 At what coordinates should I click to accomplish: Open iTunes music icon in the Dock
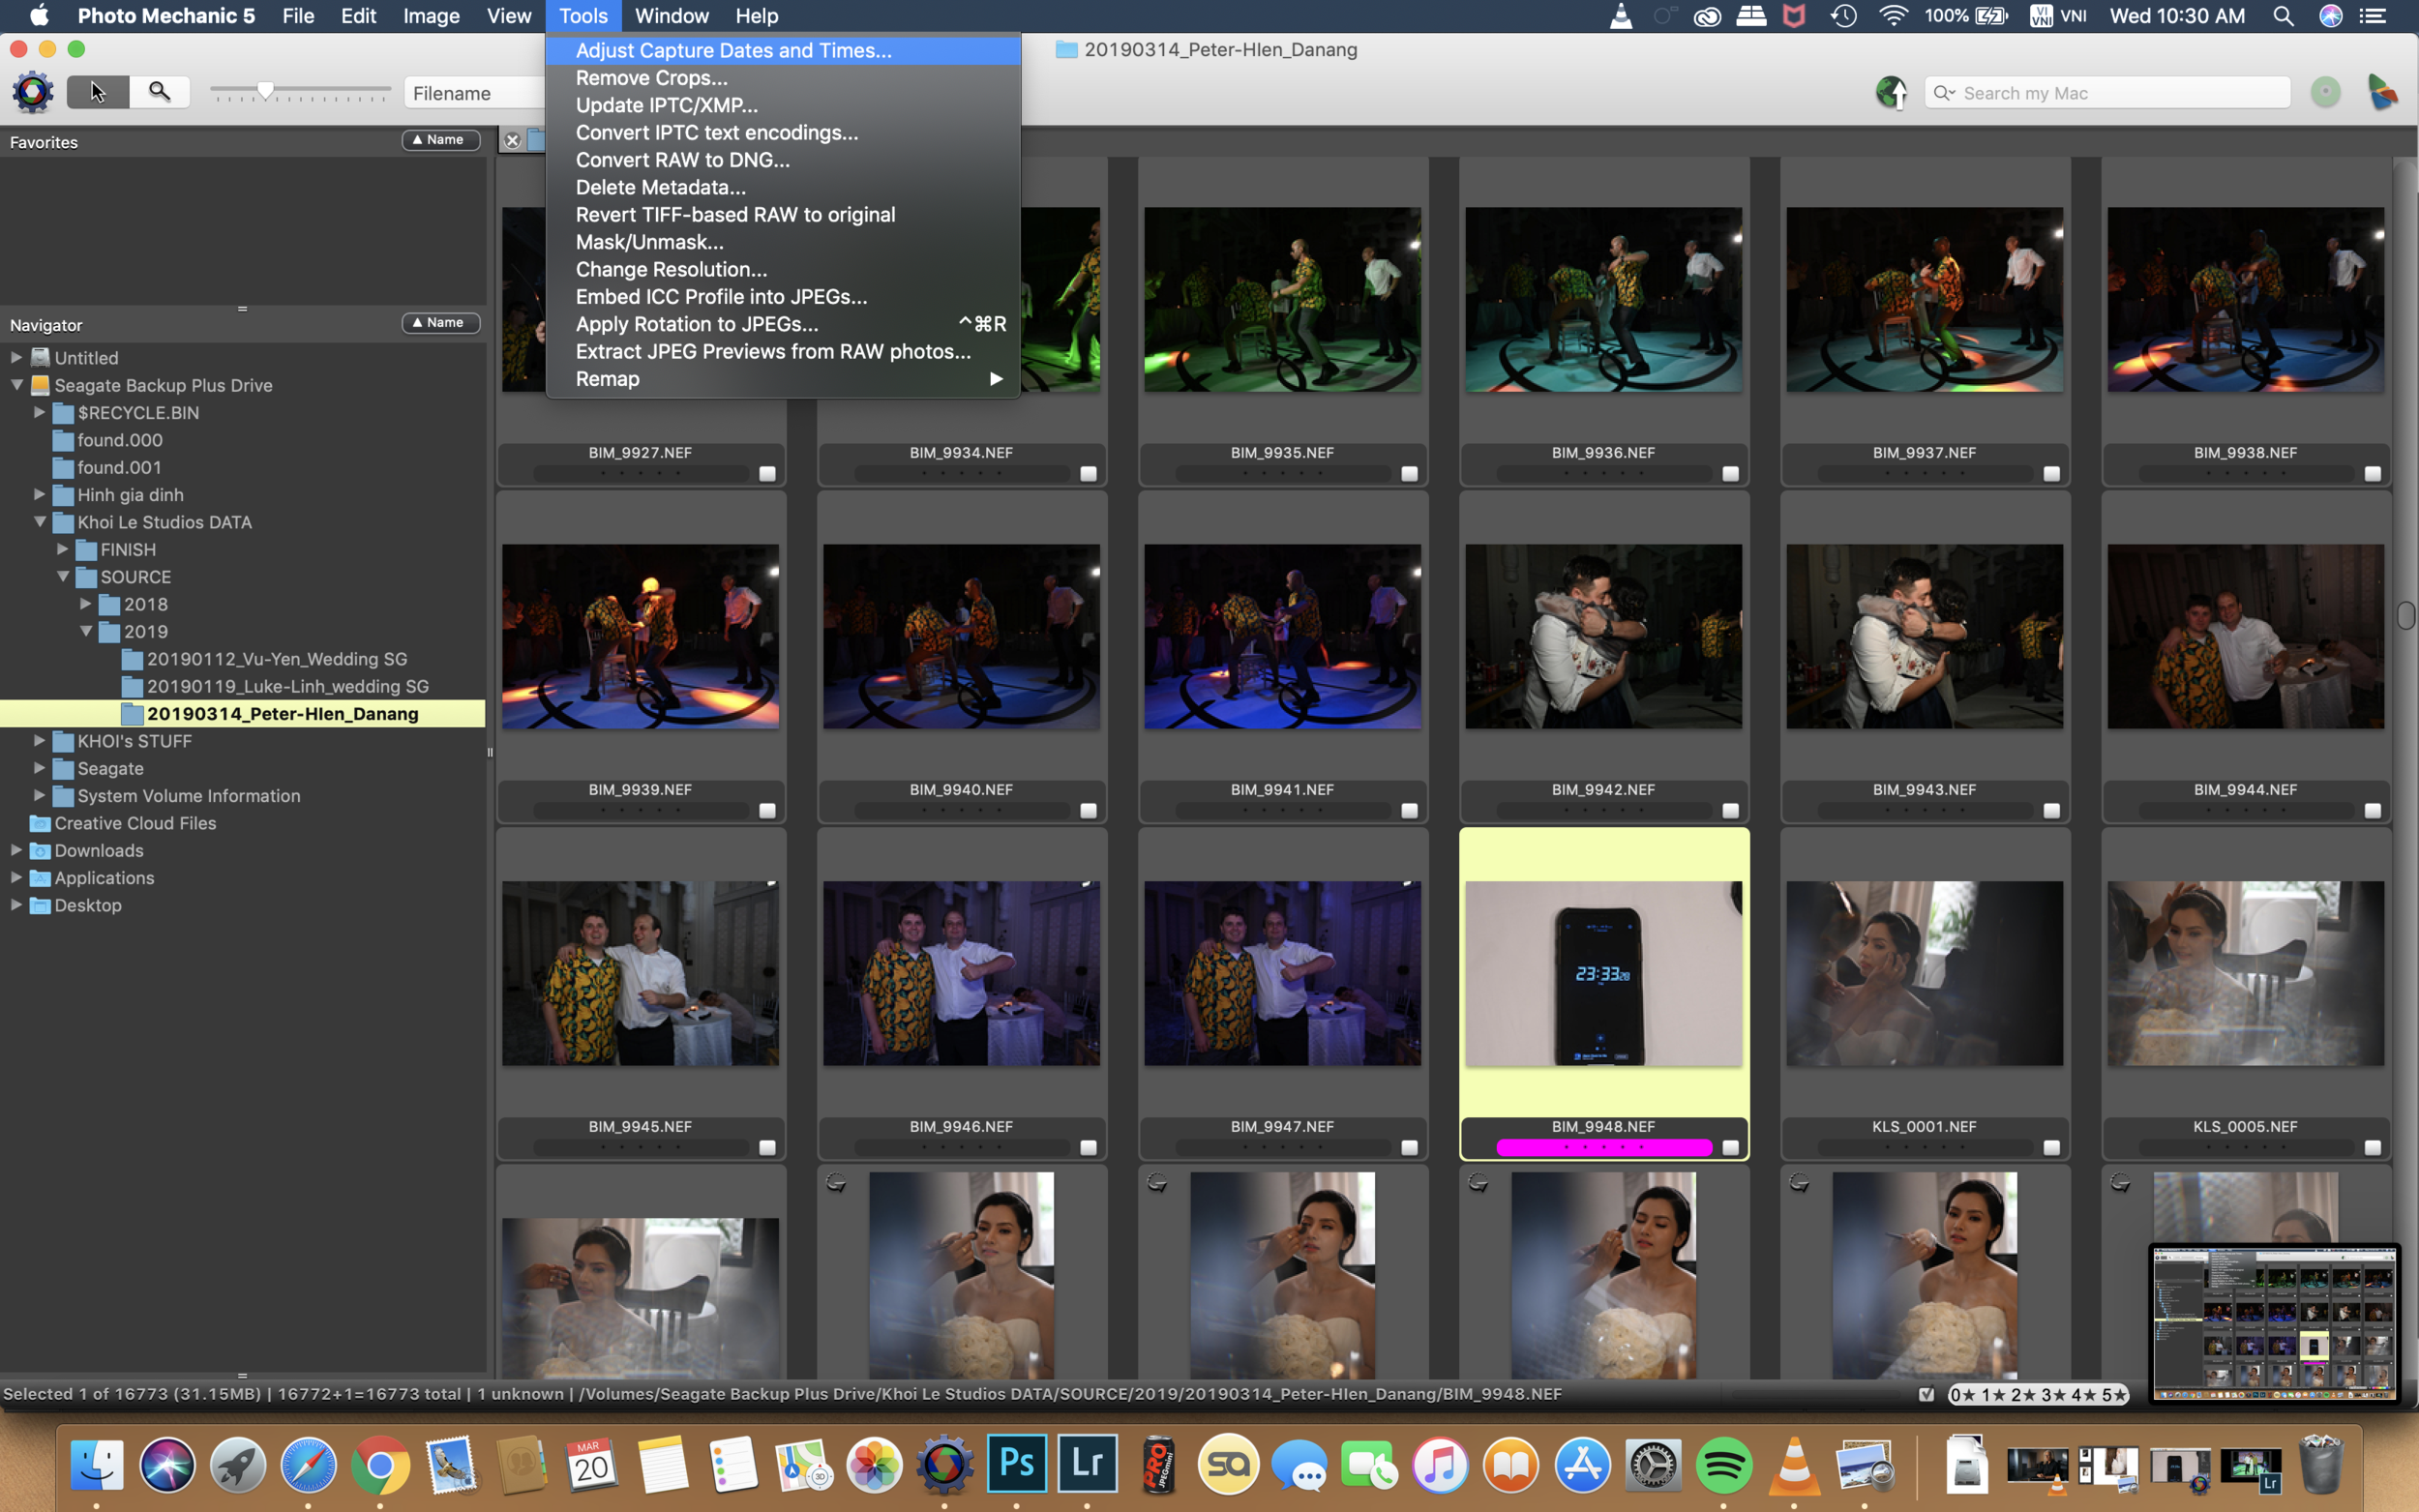(1440, 1464)
